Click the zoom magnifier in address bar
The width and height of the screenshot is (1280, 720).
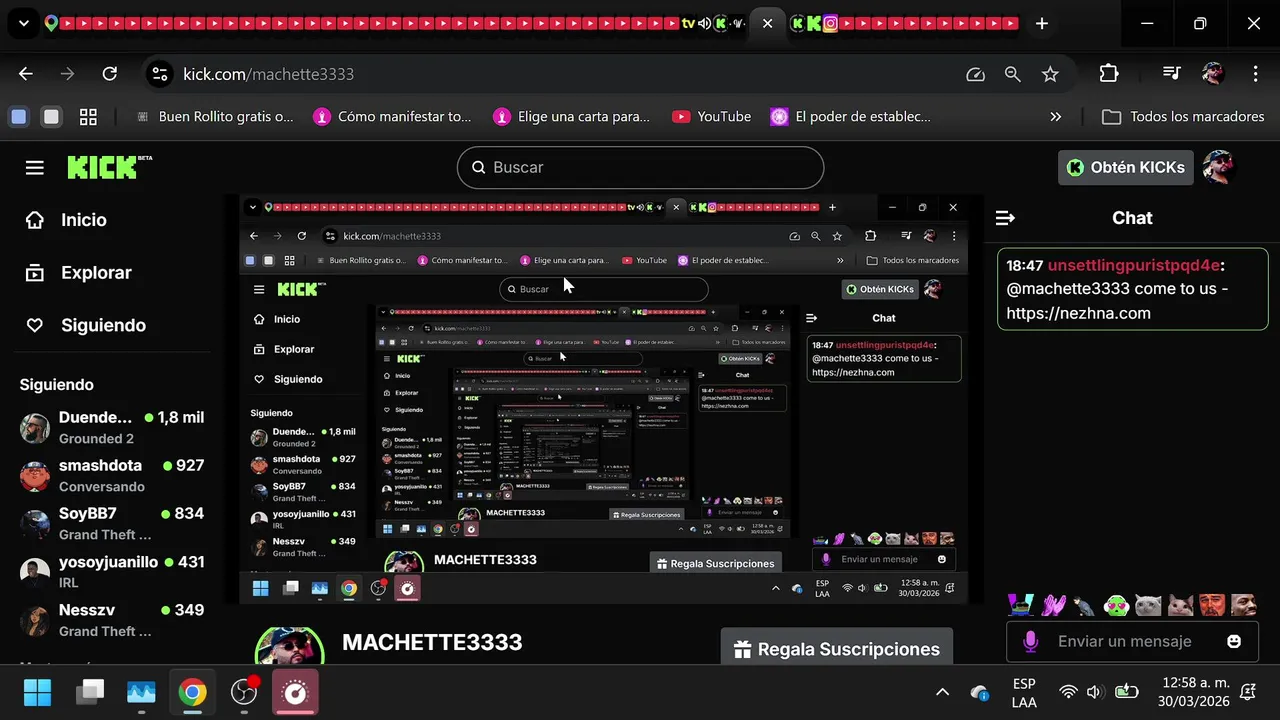point(1013,74)
